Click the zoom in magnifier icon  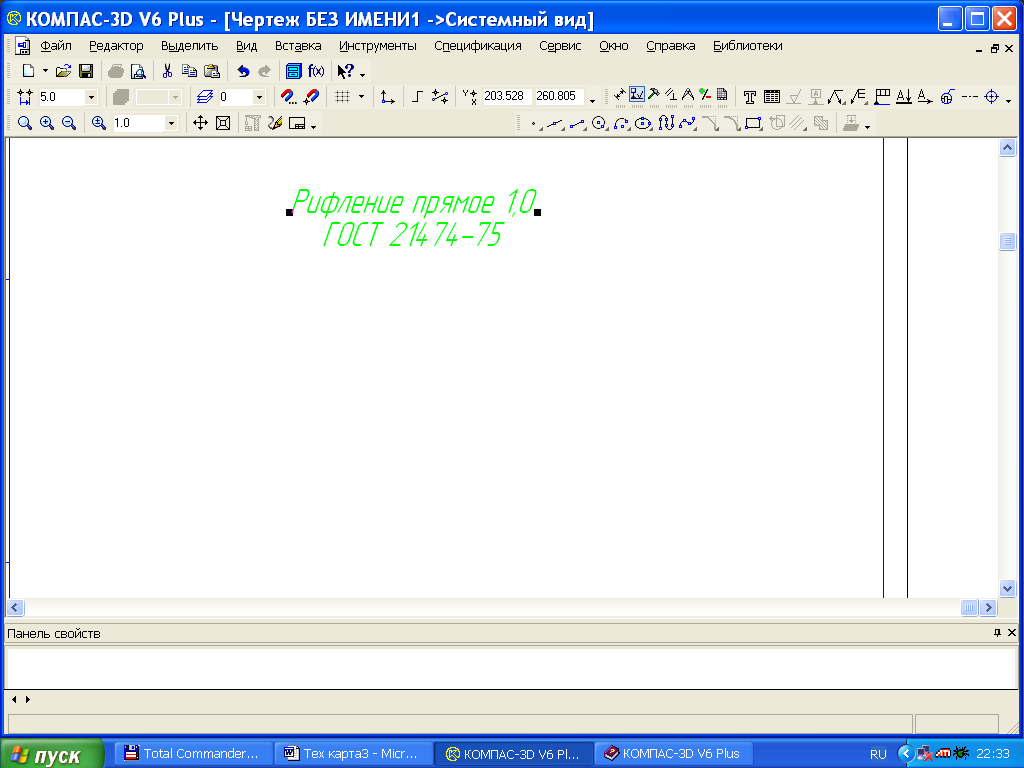click(x=47, y=123)
